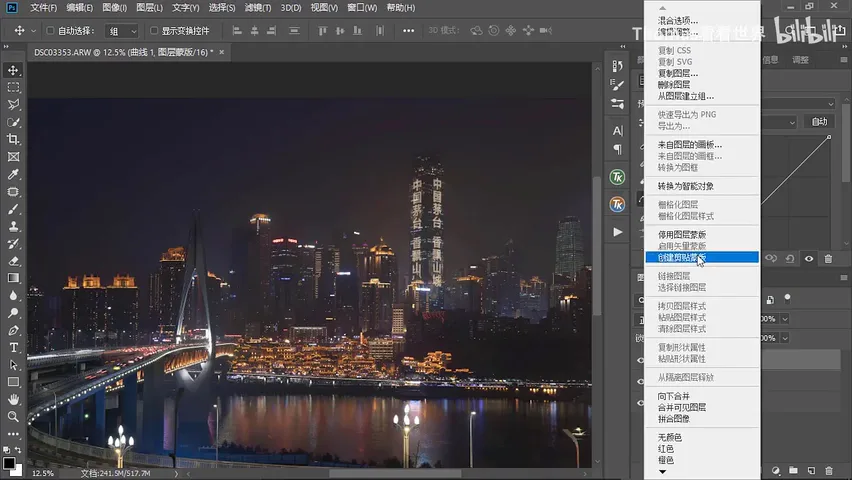Select the Brush tool
Image resolution: width=852 pixels, height=480 pixels.
point(14,209)
